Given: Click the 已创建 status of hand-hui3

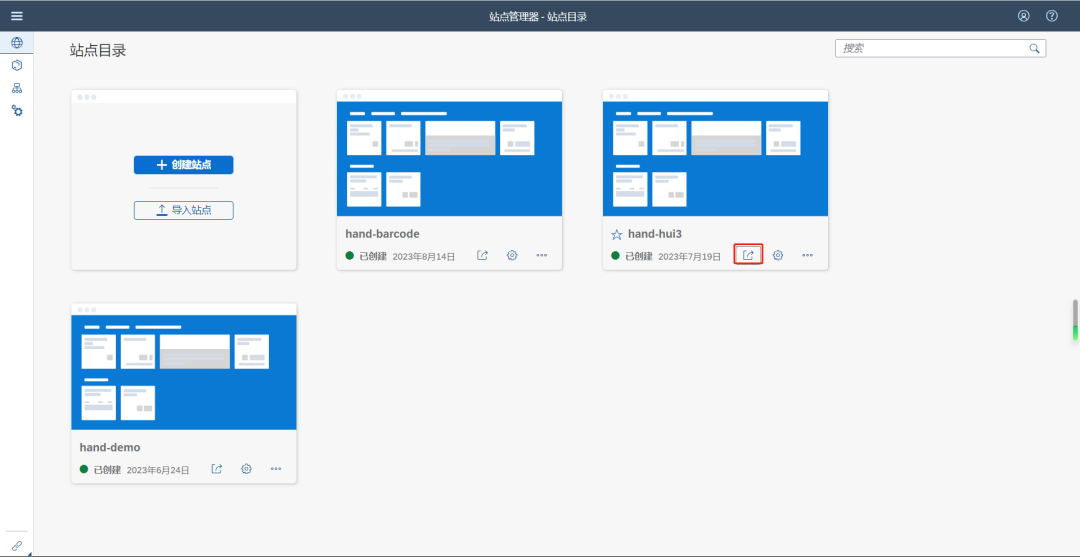Looking at the screenshot, I should (638, 256).
